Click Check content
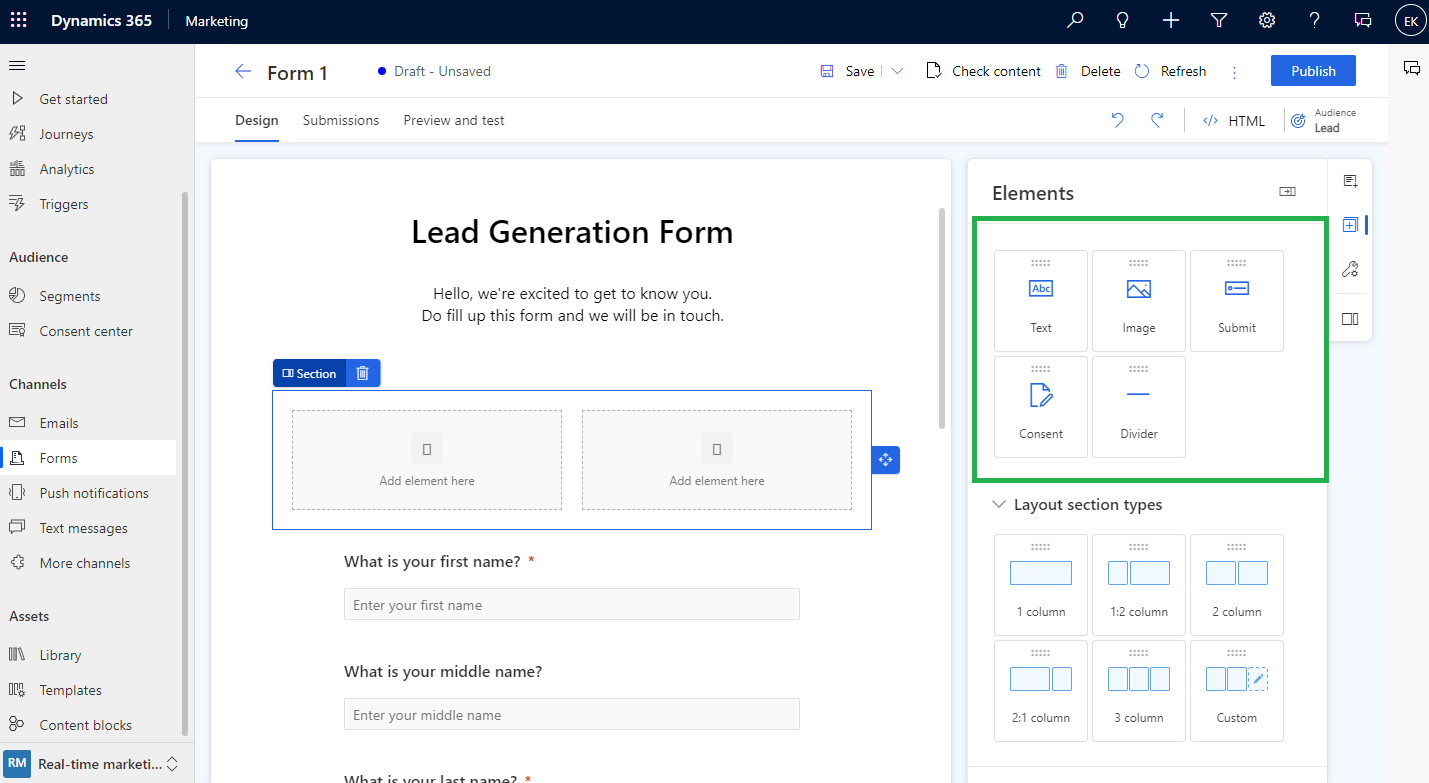 point(984,71)
